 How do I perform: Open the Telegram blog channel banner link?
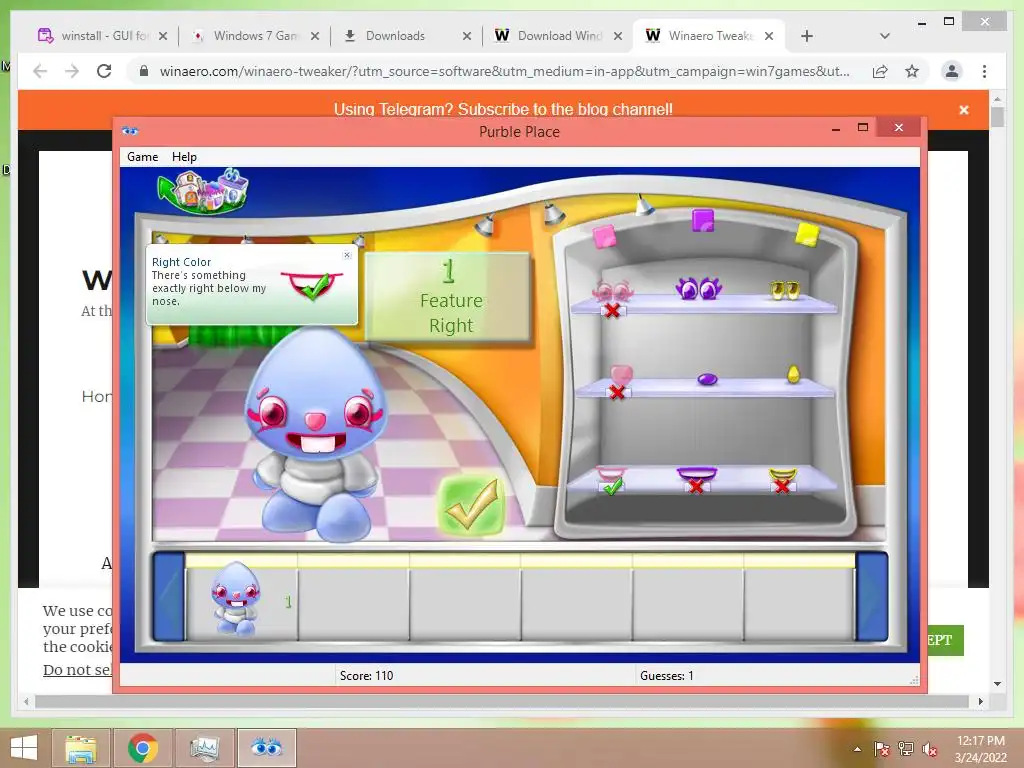(503, 109)
